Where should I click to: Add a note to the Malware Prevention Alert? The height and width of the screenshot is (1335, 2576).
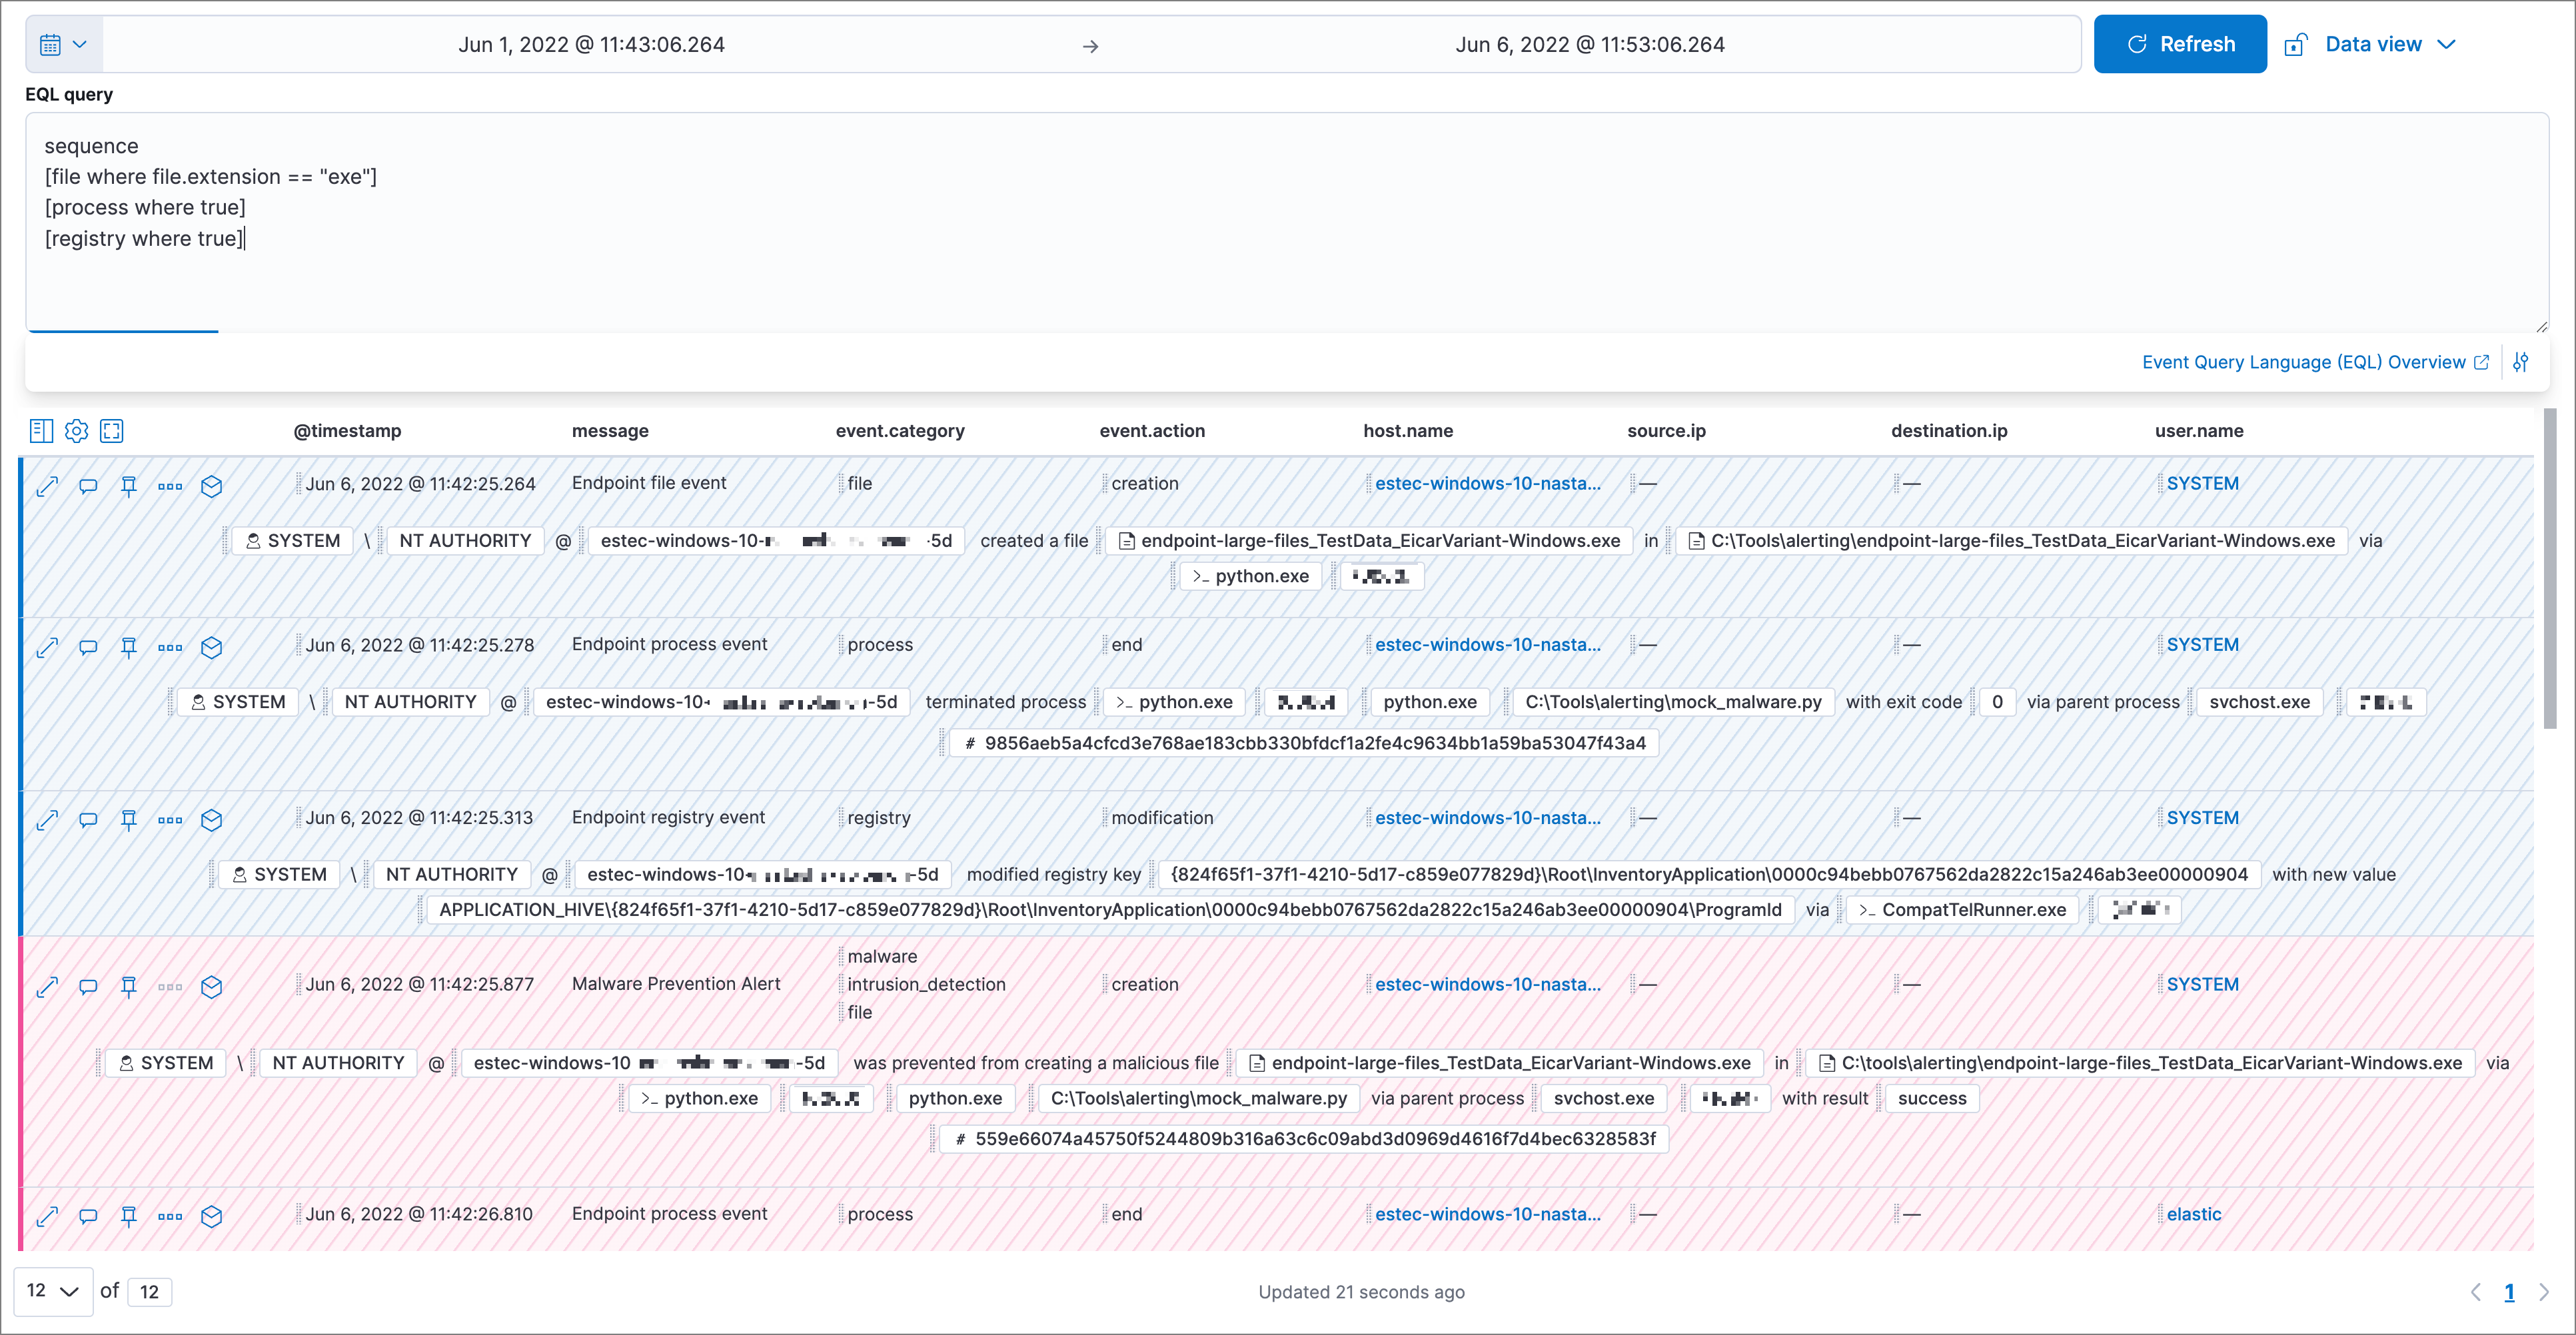point(88,987)
